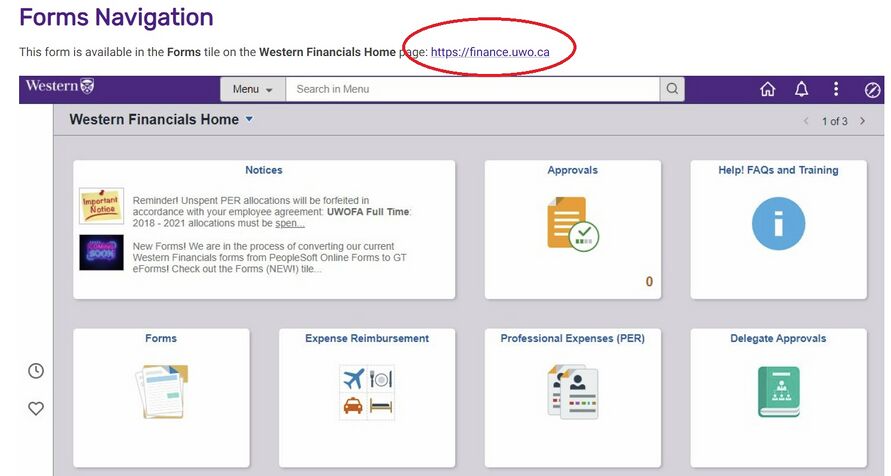
Task: Click the Western university logo
Action: 60,86
